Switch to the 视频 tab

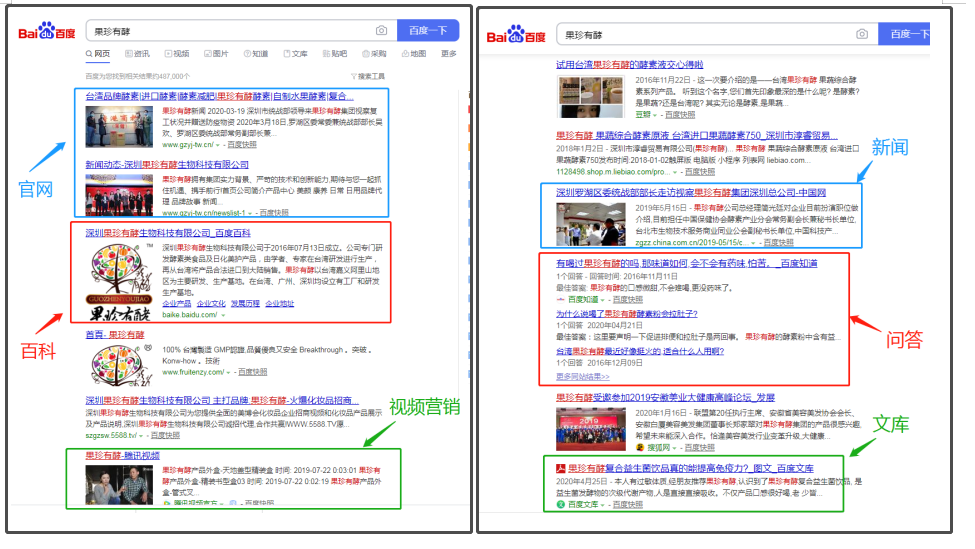(177, 54)
